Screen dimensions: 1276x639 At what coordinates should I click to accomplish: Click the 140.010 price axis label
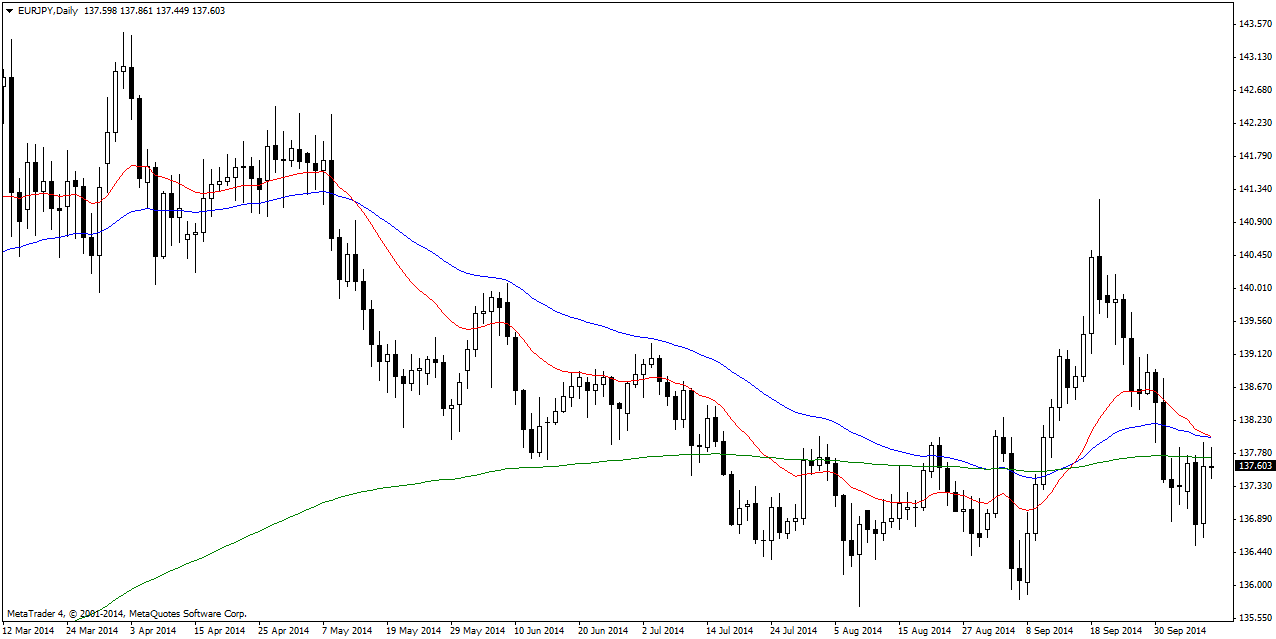[1254, 288]
